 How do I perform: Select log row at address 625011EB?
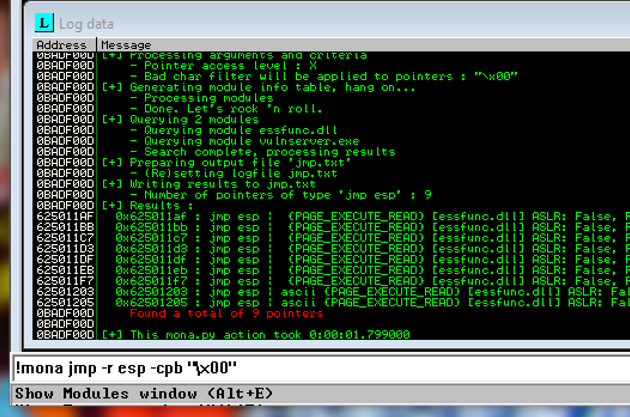65,270
